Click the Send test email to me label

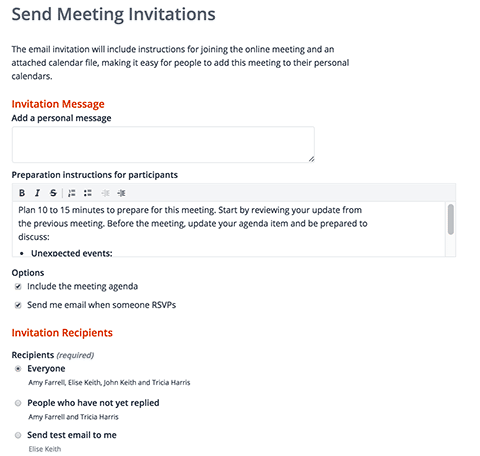[72, 435]
